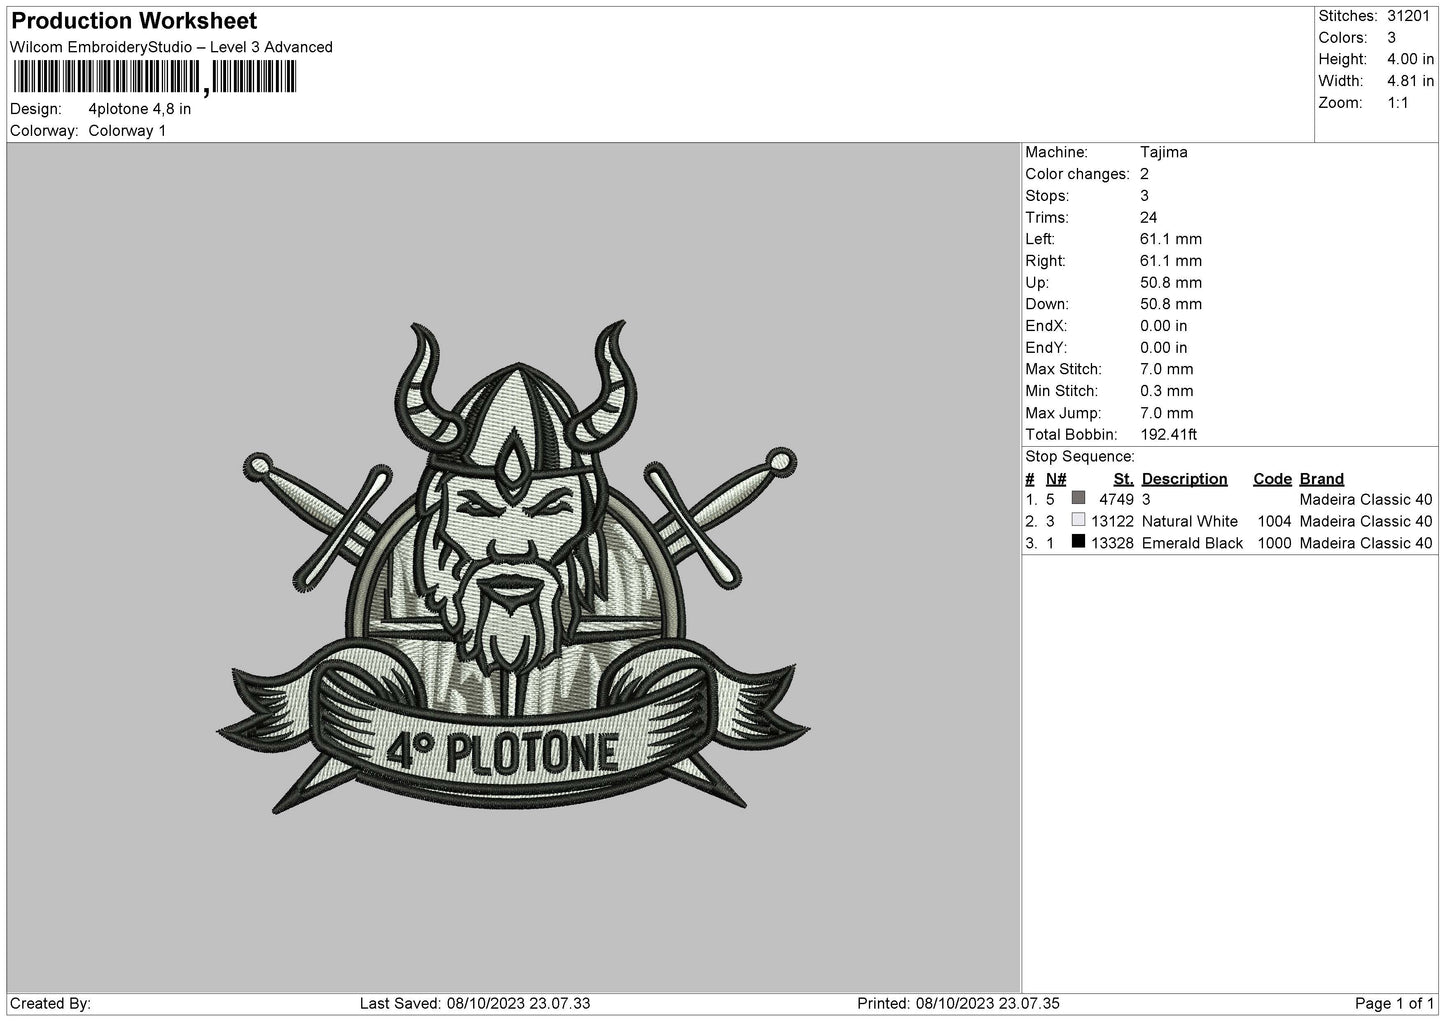Click the Color changes value

[x=1144, y=174]
